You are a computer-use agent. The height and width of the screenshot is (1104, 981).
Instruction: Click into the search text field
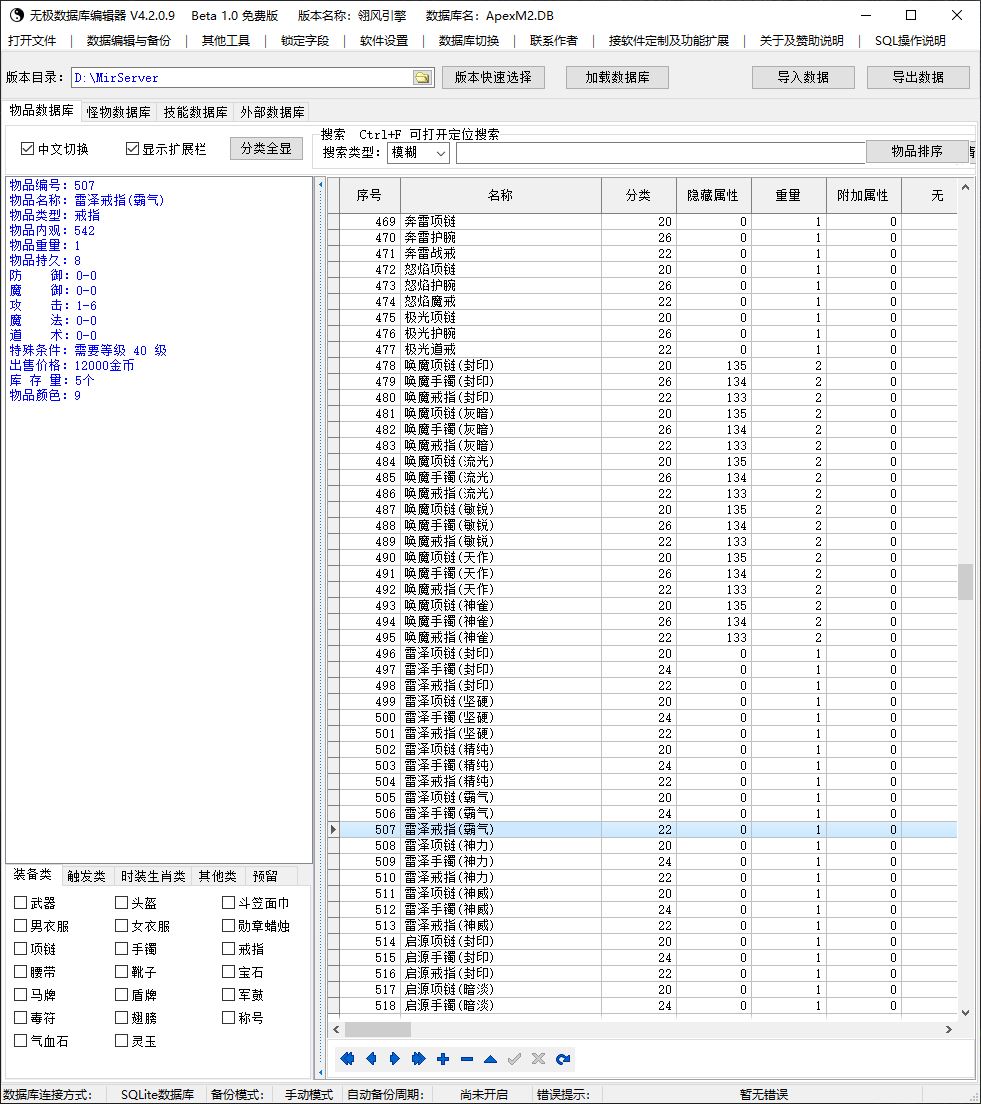pyautogui.click(x=660, y=153)
